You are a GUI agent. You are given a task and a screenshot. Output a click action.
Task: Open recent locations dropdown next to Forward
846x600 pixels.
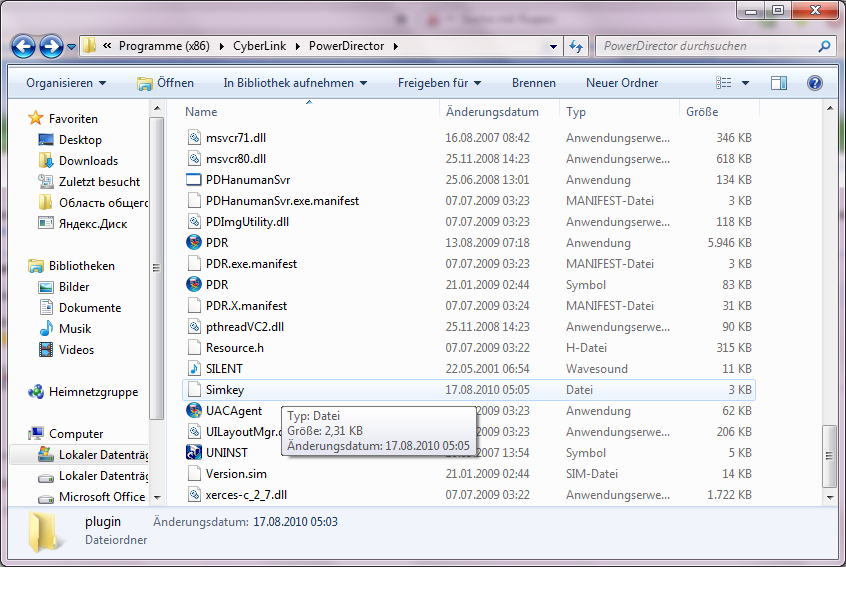click(71, 47)
